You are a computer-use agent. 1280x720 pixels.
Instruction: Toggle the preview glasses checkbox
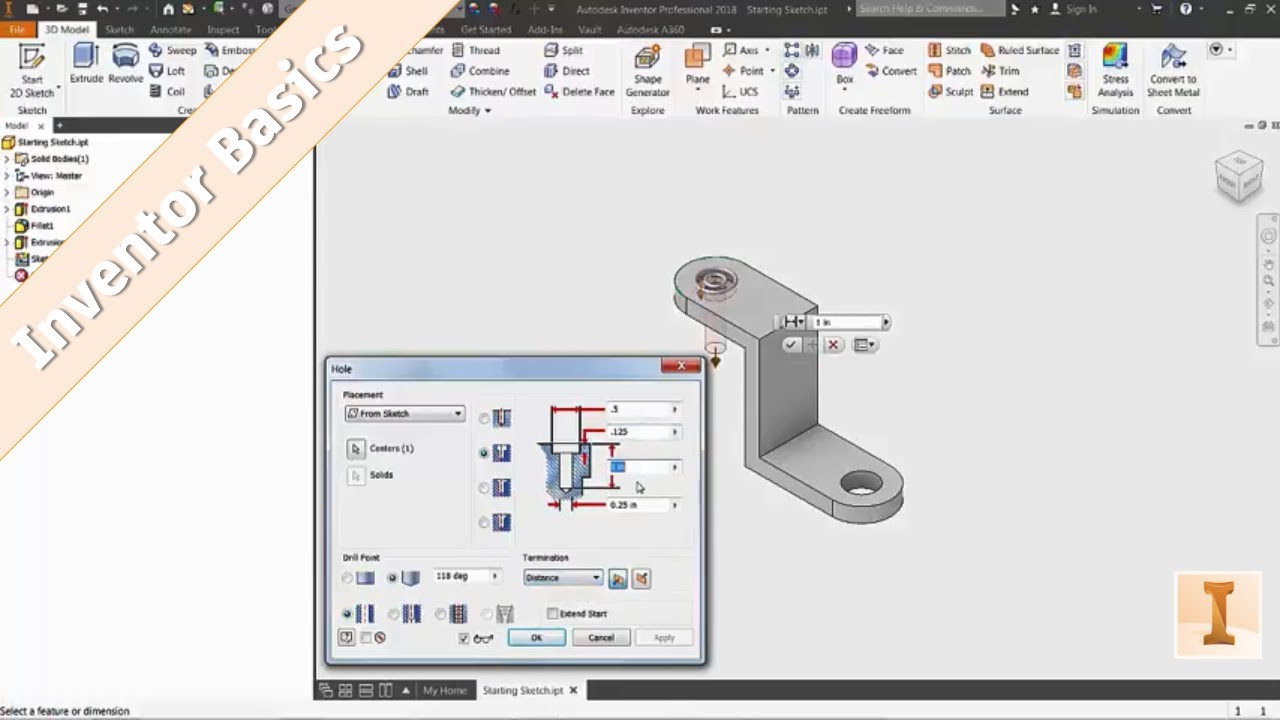[464, 638]
